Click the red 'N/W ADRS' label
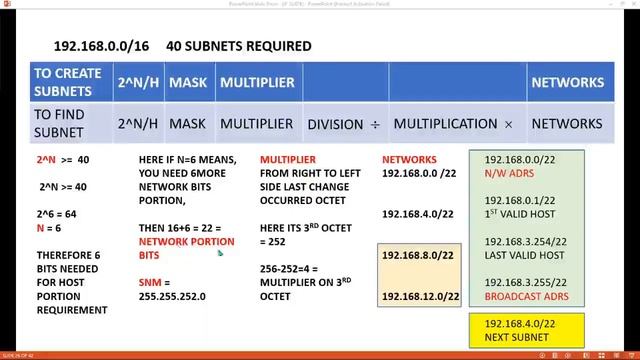Viewport: 640px width, 360px height. [x=509, y=173]
